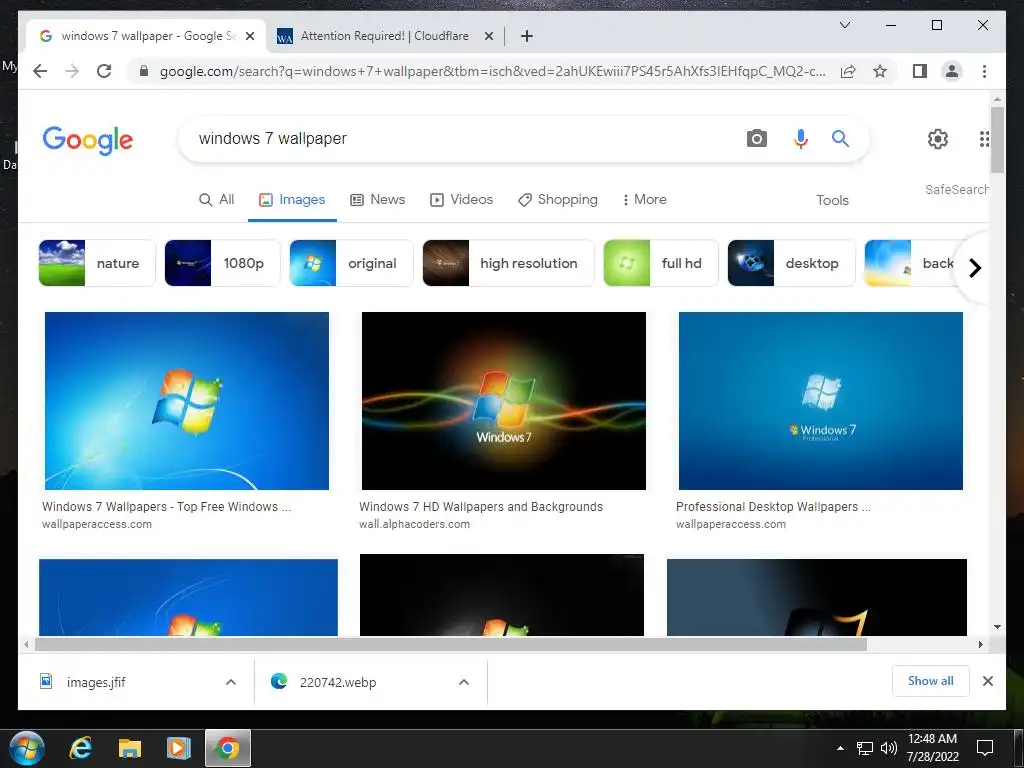The height and width of the screenshot is (768, 1024).
Task: Filter by the full hd chip
Action: tap(661, 263)
